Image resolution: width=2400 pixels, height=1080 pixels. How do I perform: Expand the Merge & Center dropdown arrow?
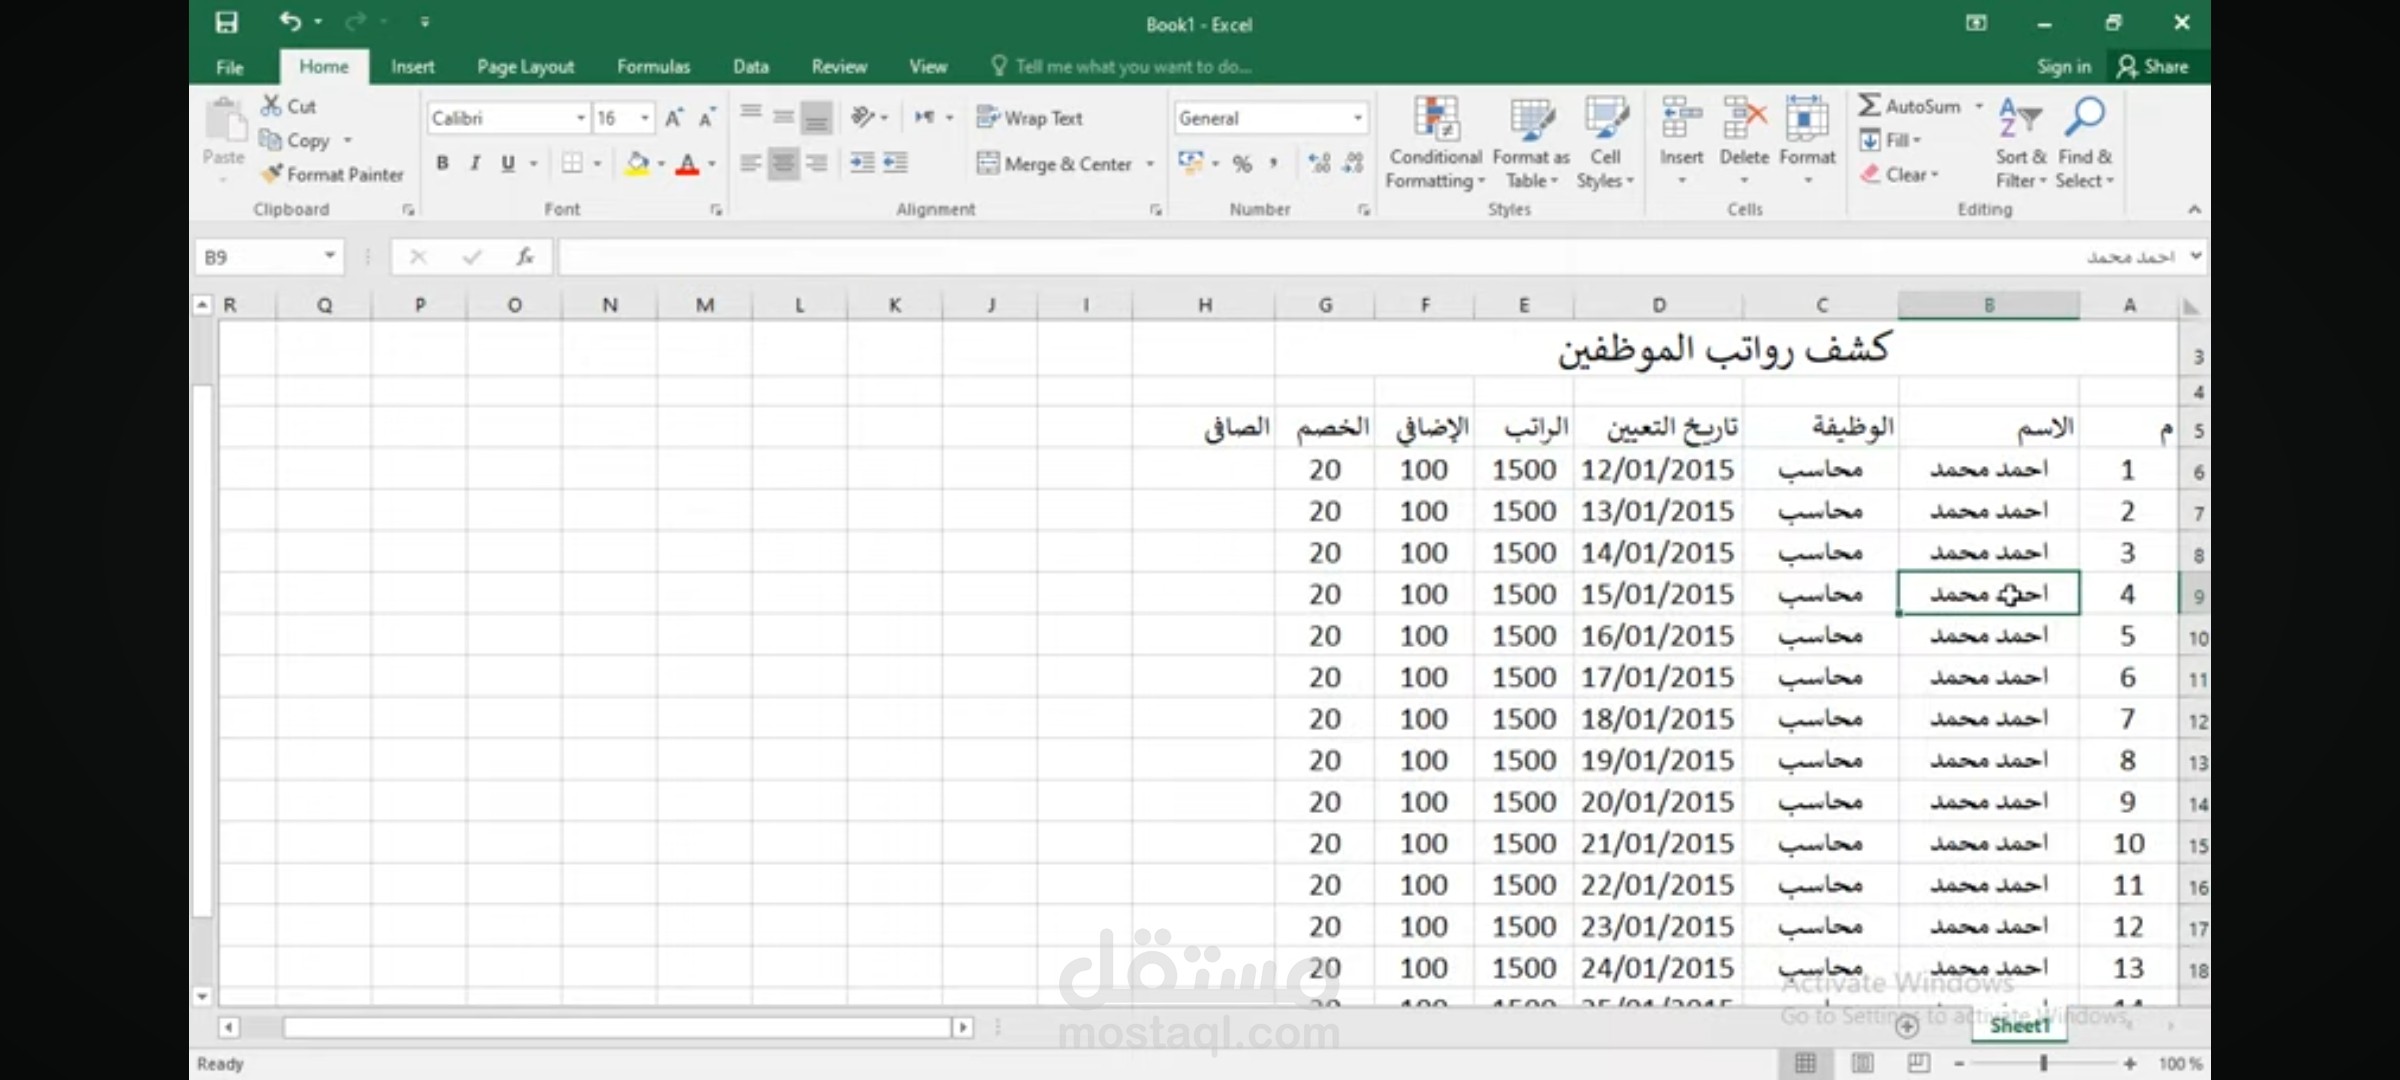pos(1150,163)
